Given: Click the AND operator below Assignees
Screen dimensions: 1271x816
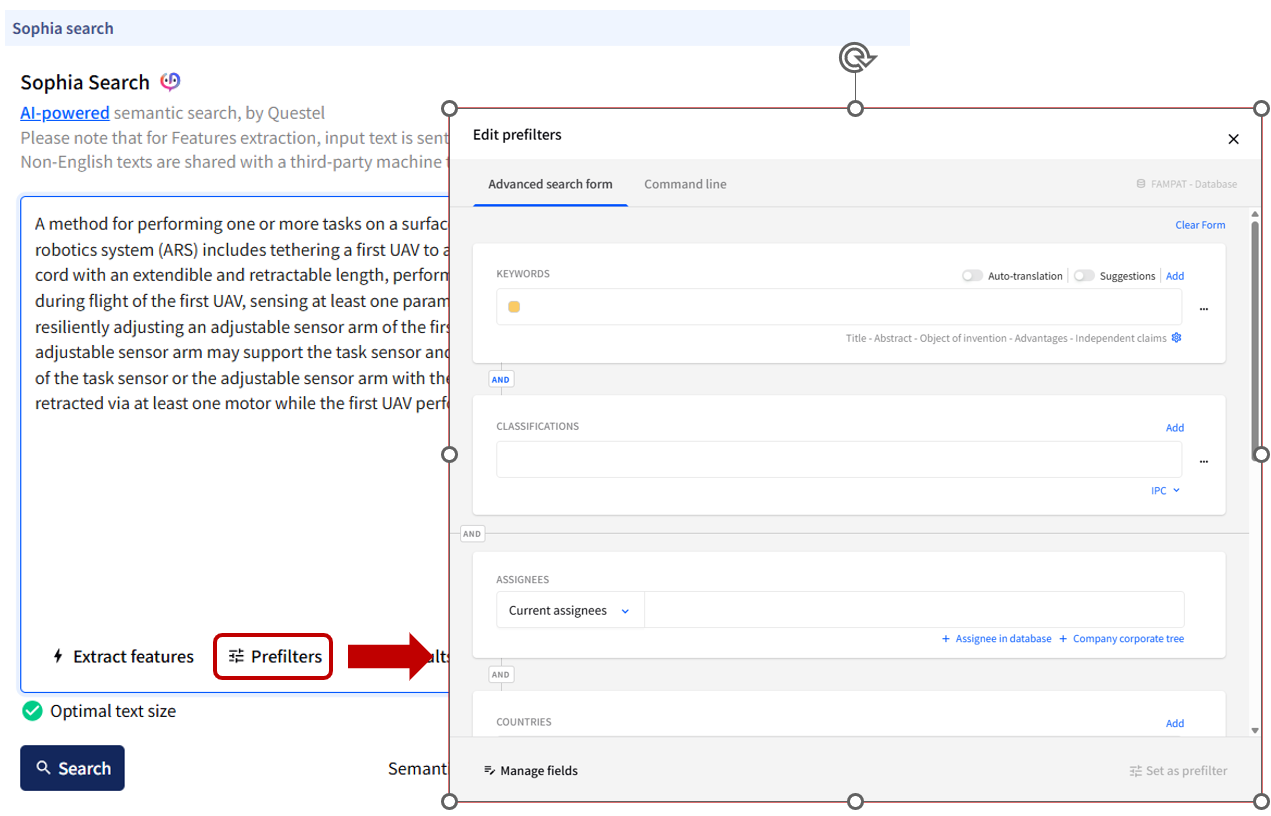Looking at the screenshot, I should tap(501, 675).
